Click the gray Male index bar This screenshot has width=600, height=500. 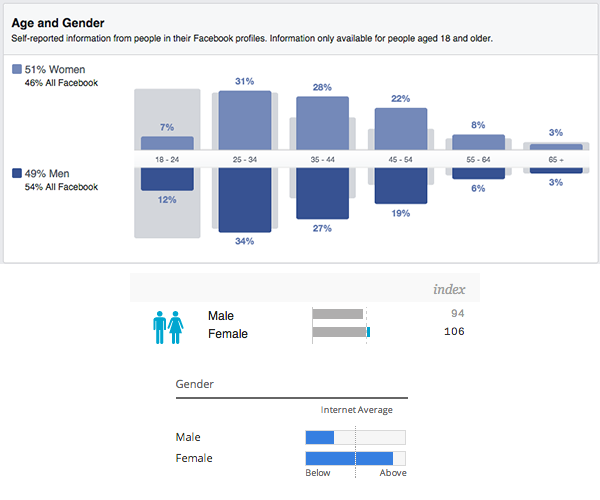pyautogui.click(x=338, y=315)
